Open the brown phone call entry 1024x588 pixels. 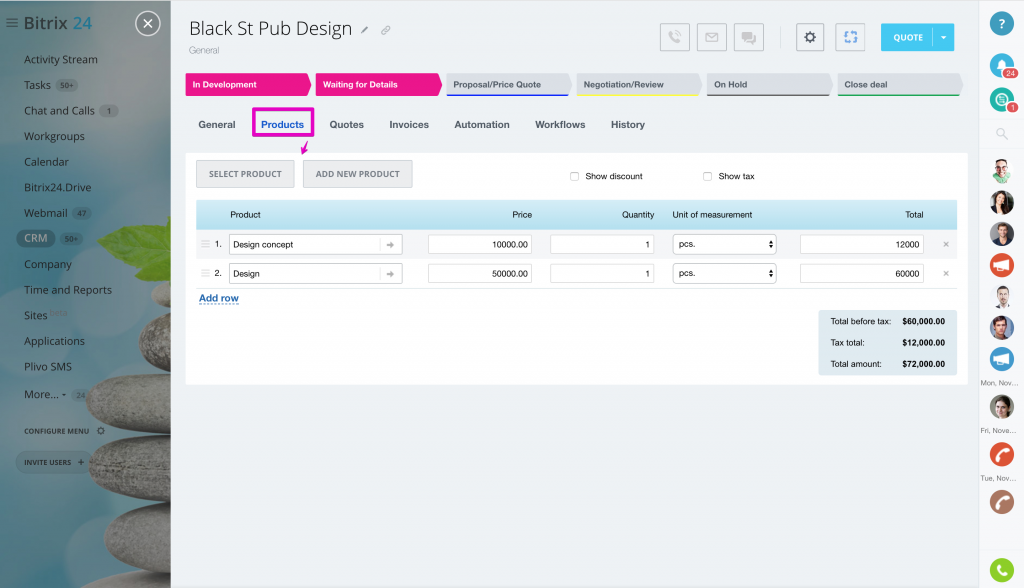(1001, 502)
